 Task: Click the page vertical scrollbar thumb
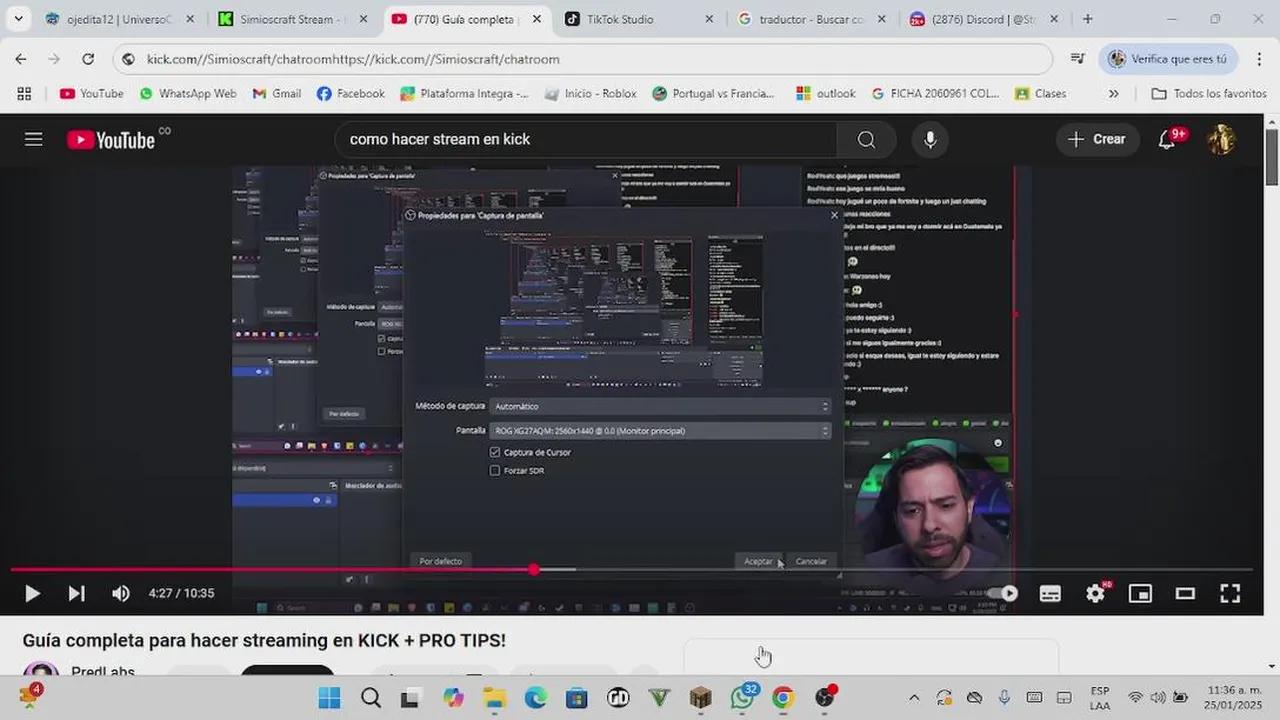pyautogui.click(x=1272, y=157)
